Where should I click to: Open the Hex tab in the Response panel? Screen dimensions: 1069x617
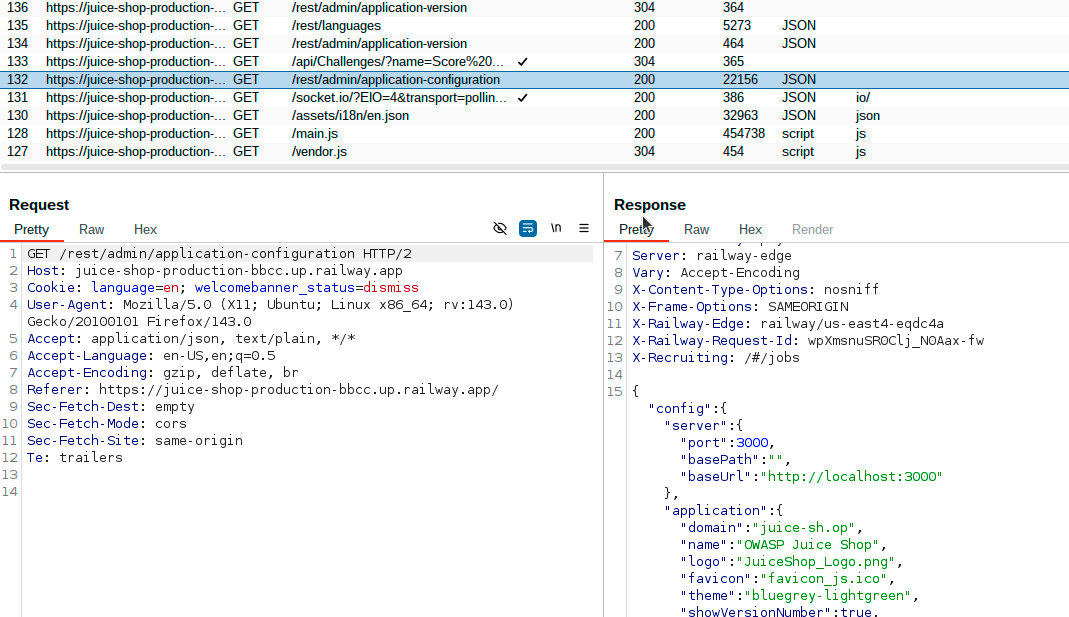(750, 229)
